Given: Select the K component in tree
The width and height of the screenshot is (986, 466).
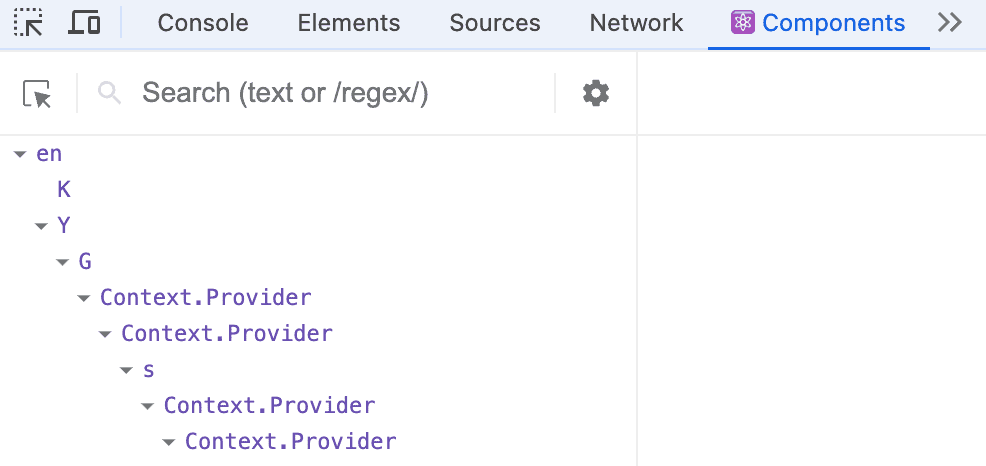Looking at the screenshot, I should [64, 189].
